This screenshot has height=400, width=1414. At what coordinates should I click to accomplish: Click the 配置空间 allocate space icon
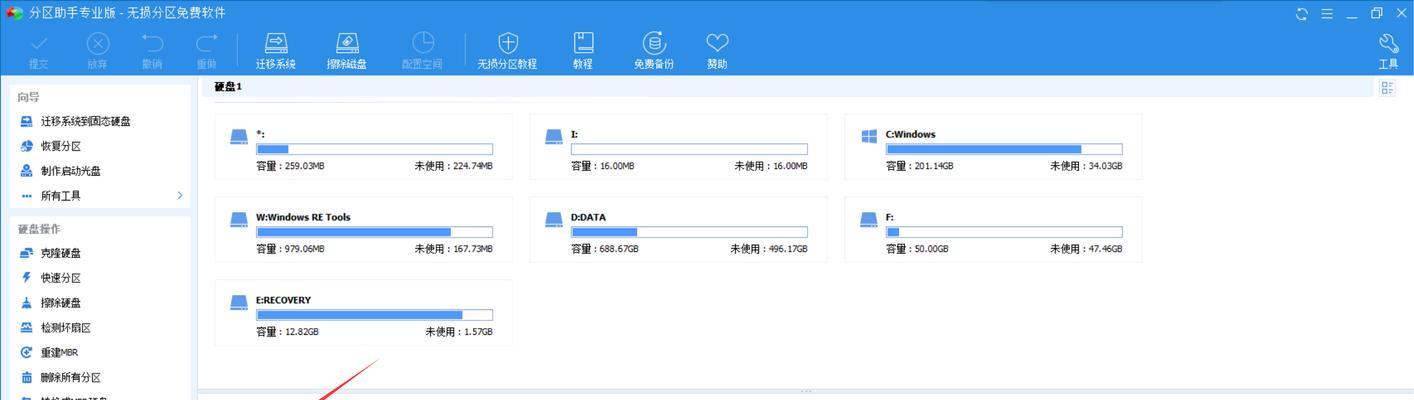pos(423,43)
